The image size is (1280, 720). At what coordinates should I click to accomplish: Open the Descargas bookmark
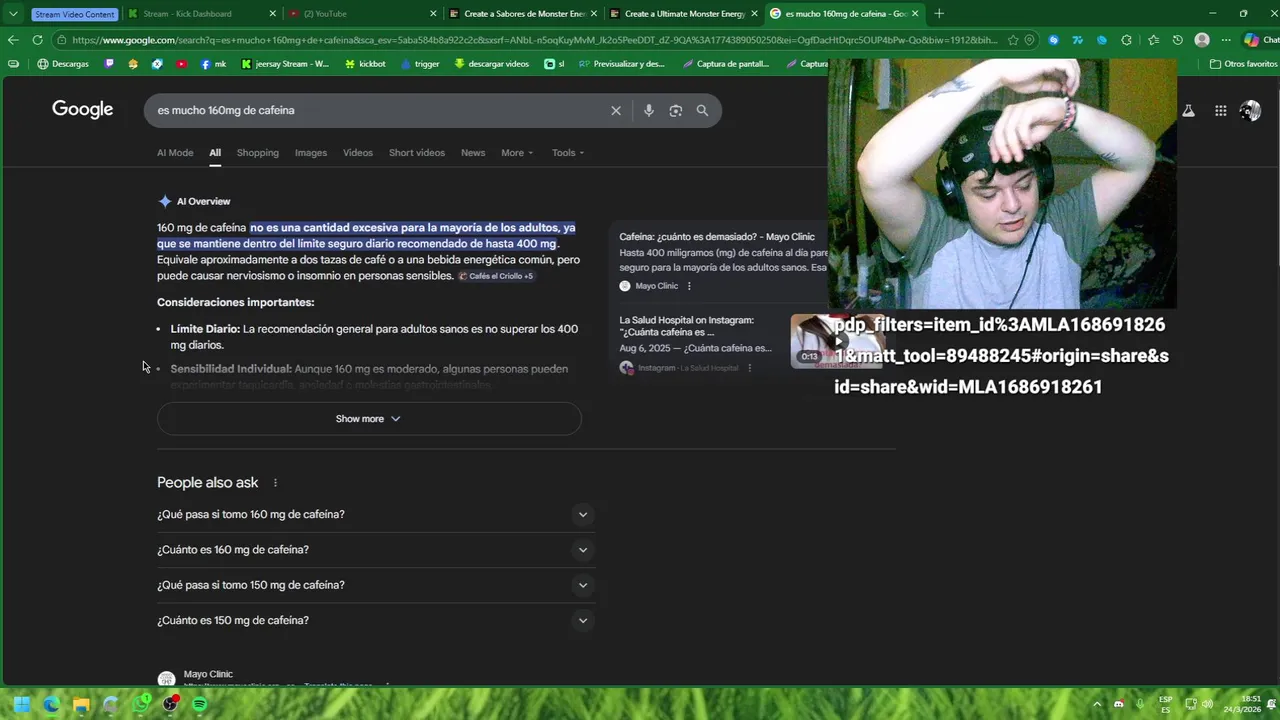pos(63,64)
